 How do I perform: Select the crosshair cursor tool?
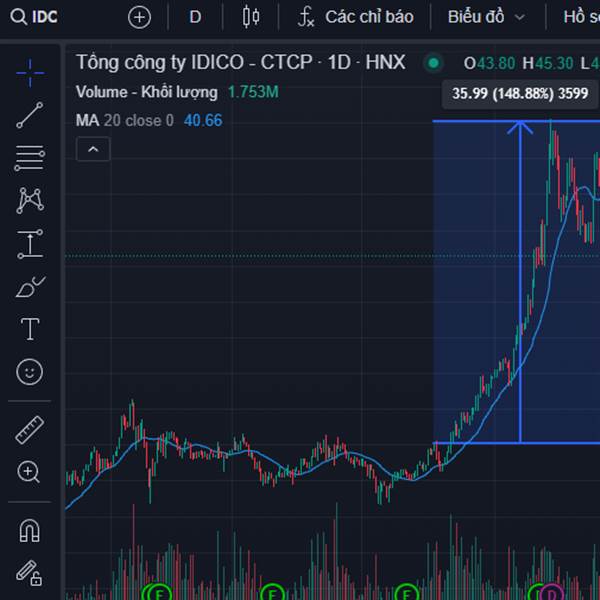tap(30, 73)
